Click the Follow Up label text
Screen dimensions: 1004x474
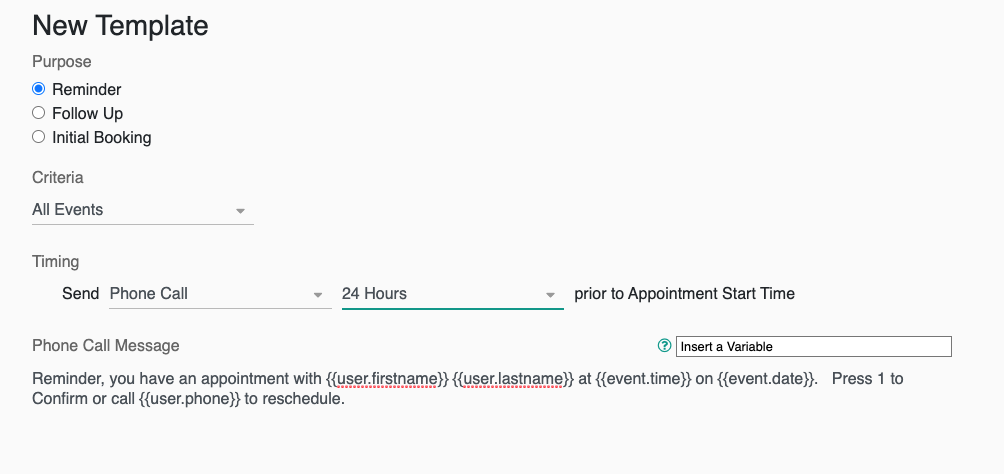tap(88, 113)
